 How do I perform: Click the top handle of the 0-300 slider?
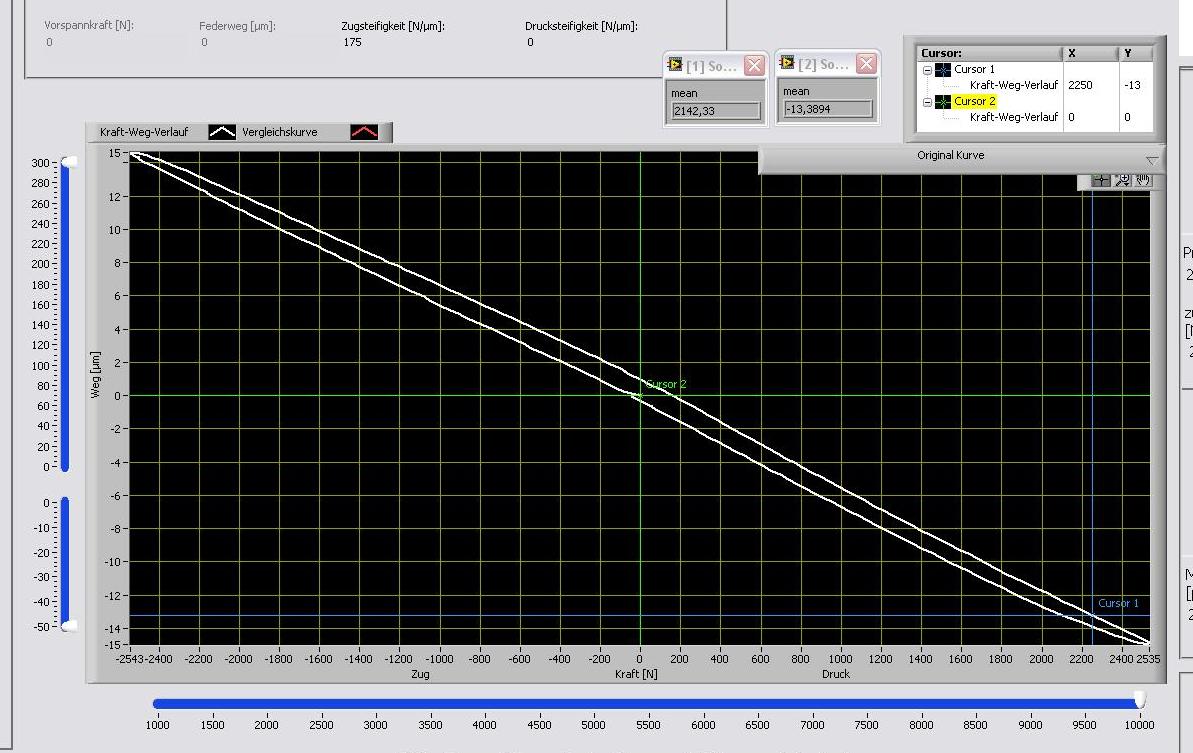[x=68, y=162]
